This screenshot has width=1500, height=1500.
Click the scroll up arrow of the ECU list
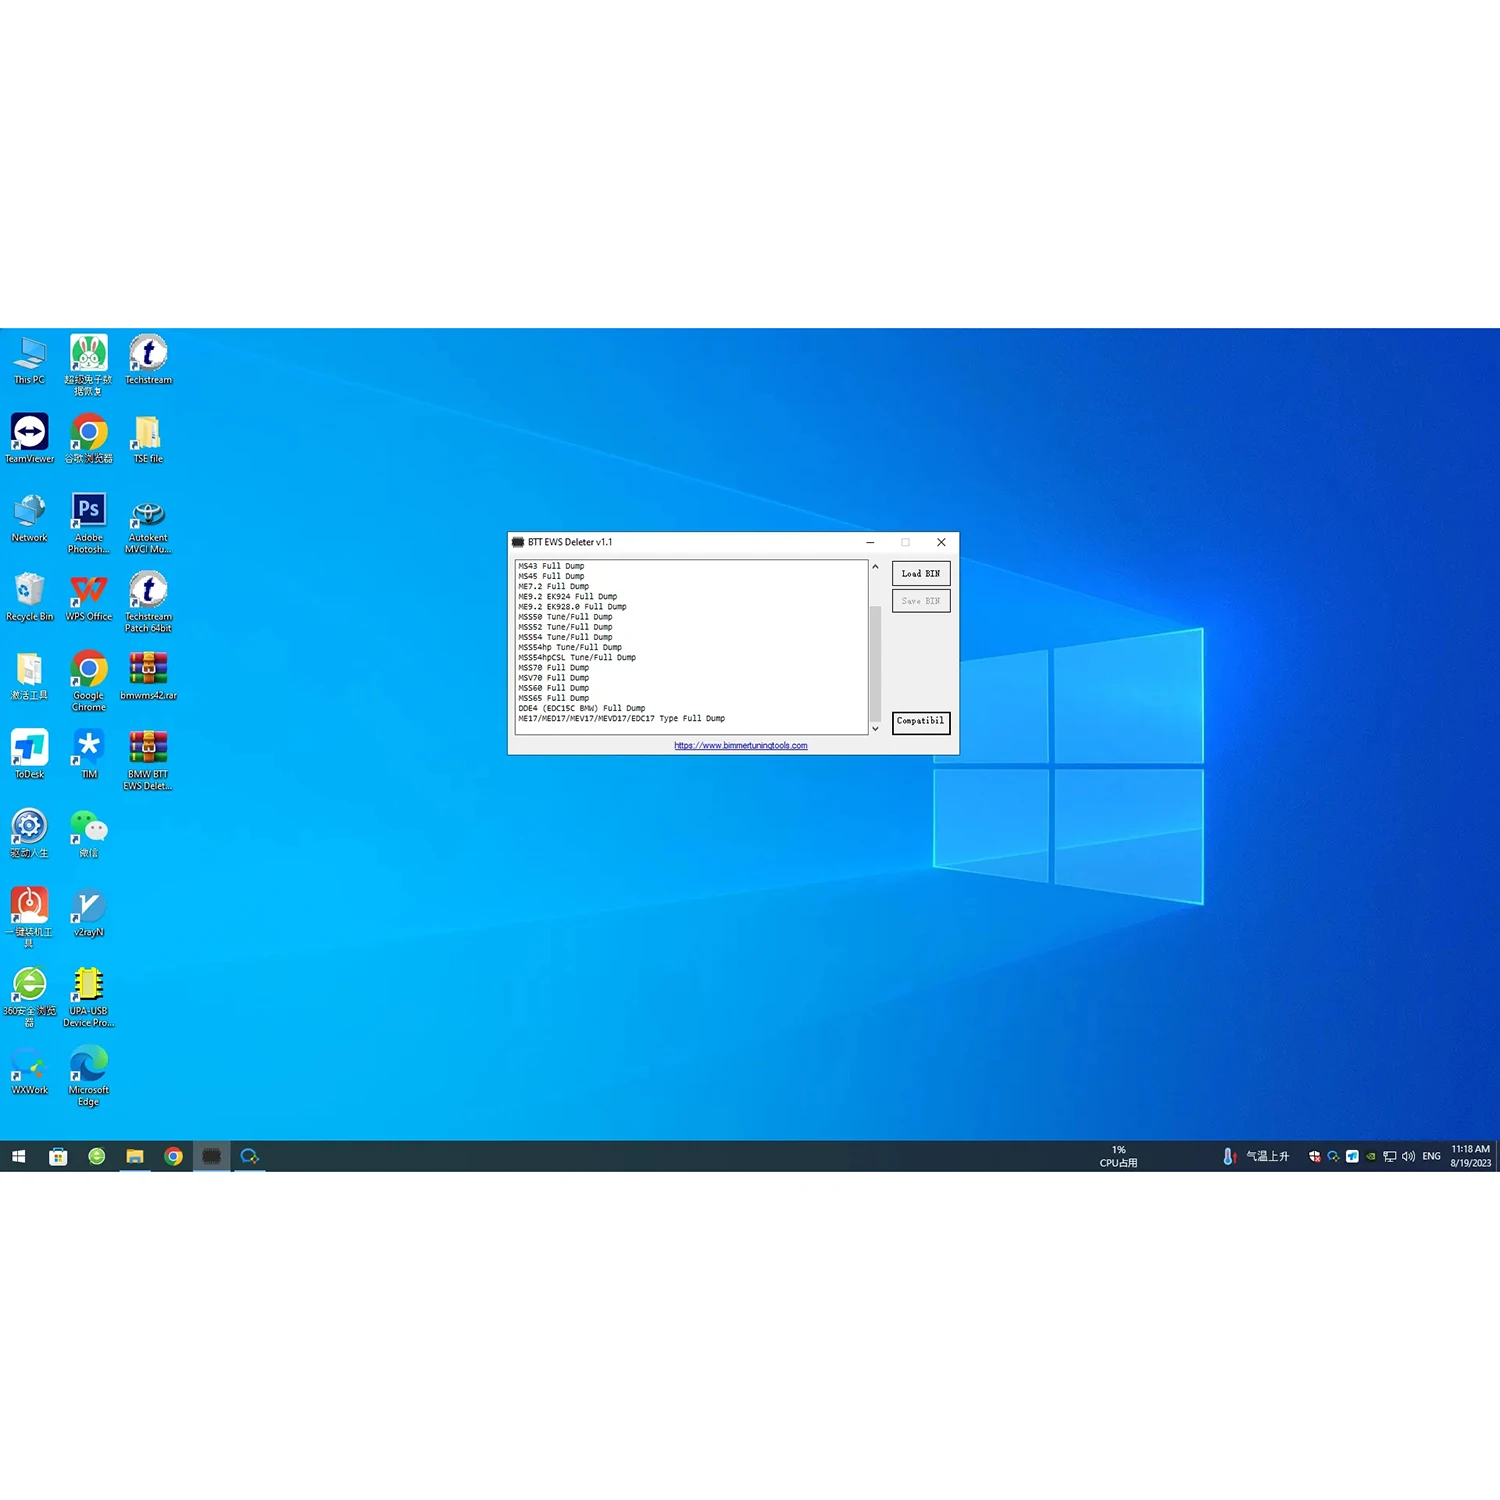coord(875,567)
